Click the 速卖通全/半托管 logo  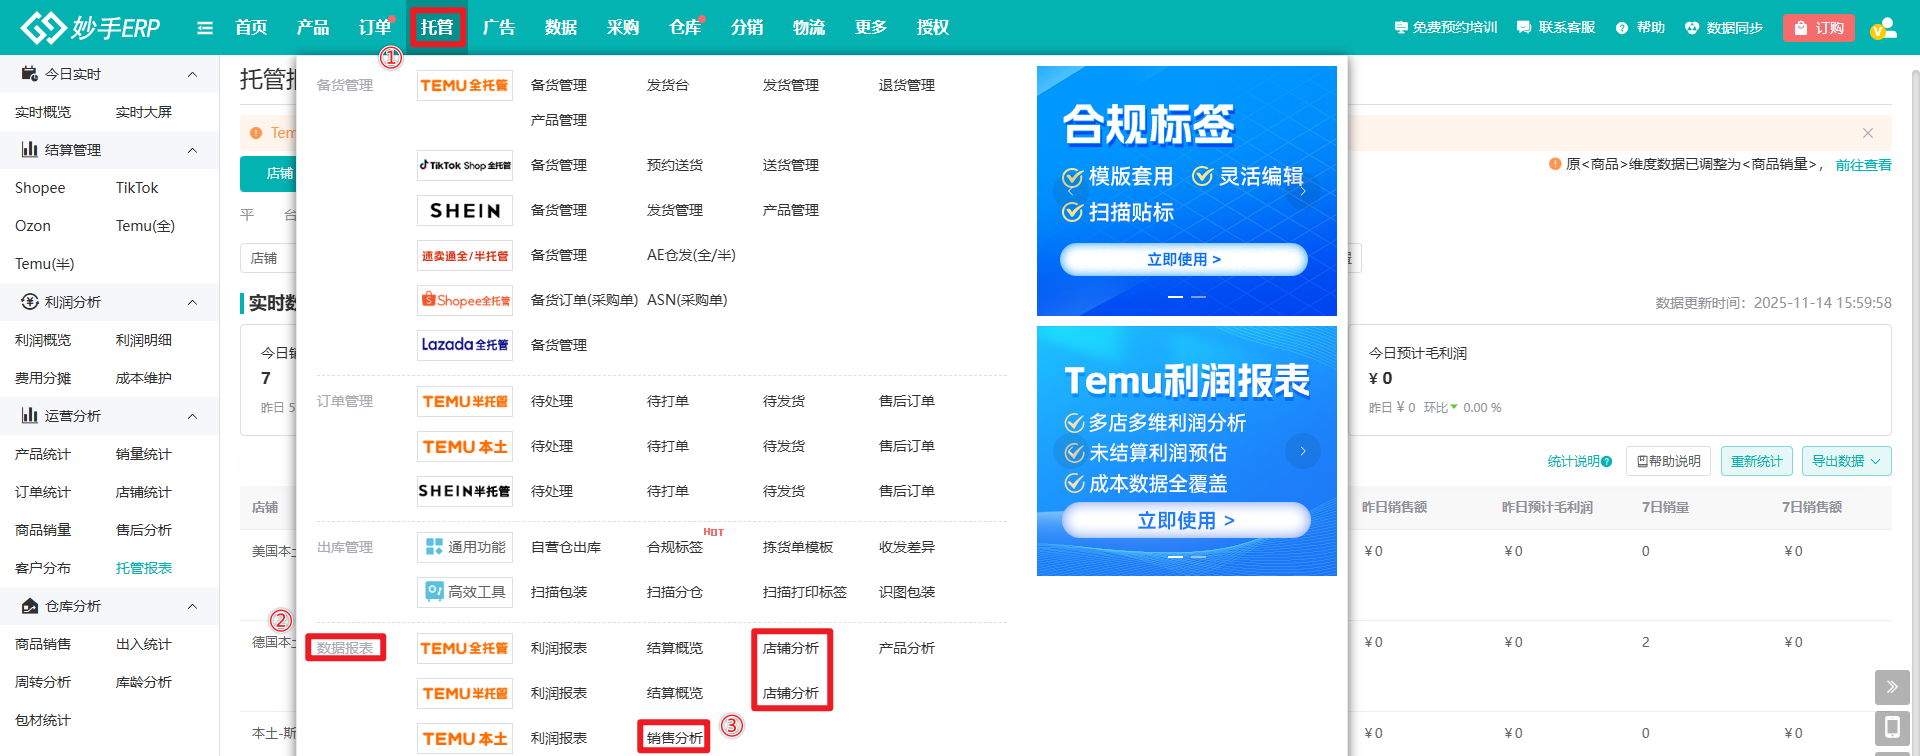[465, 255]
